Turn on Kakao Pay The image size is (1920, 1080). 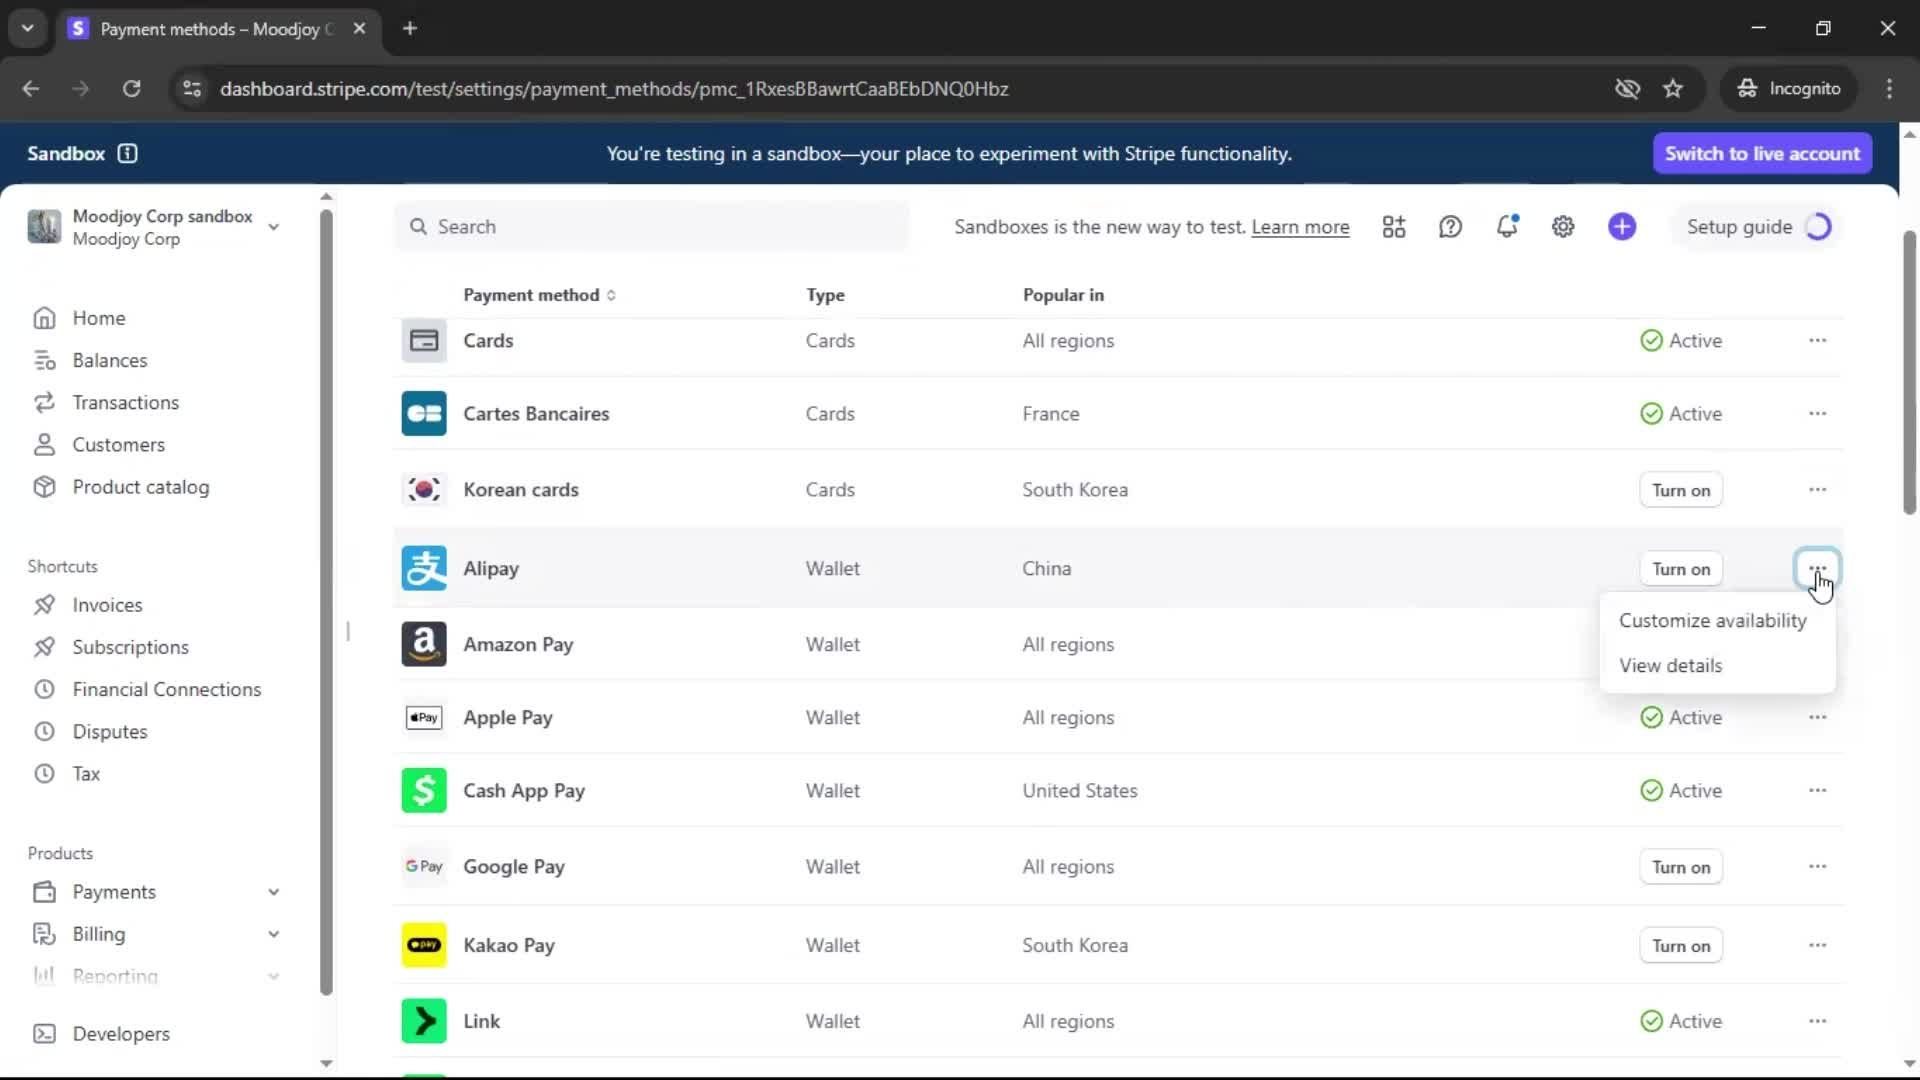coord(1681,946)
